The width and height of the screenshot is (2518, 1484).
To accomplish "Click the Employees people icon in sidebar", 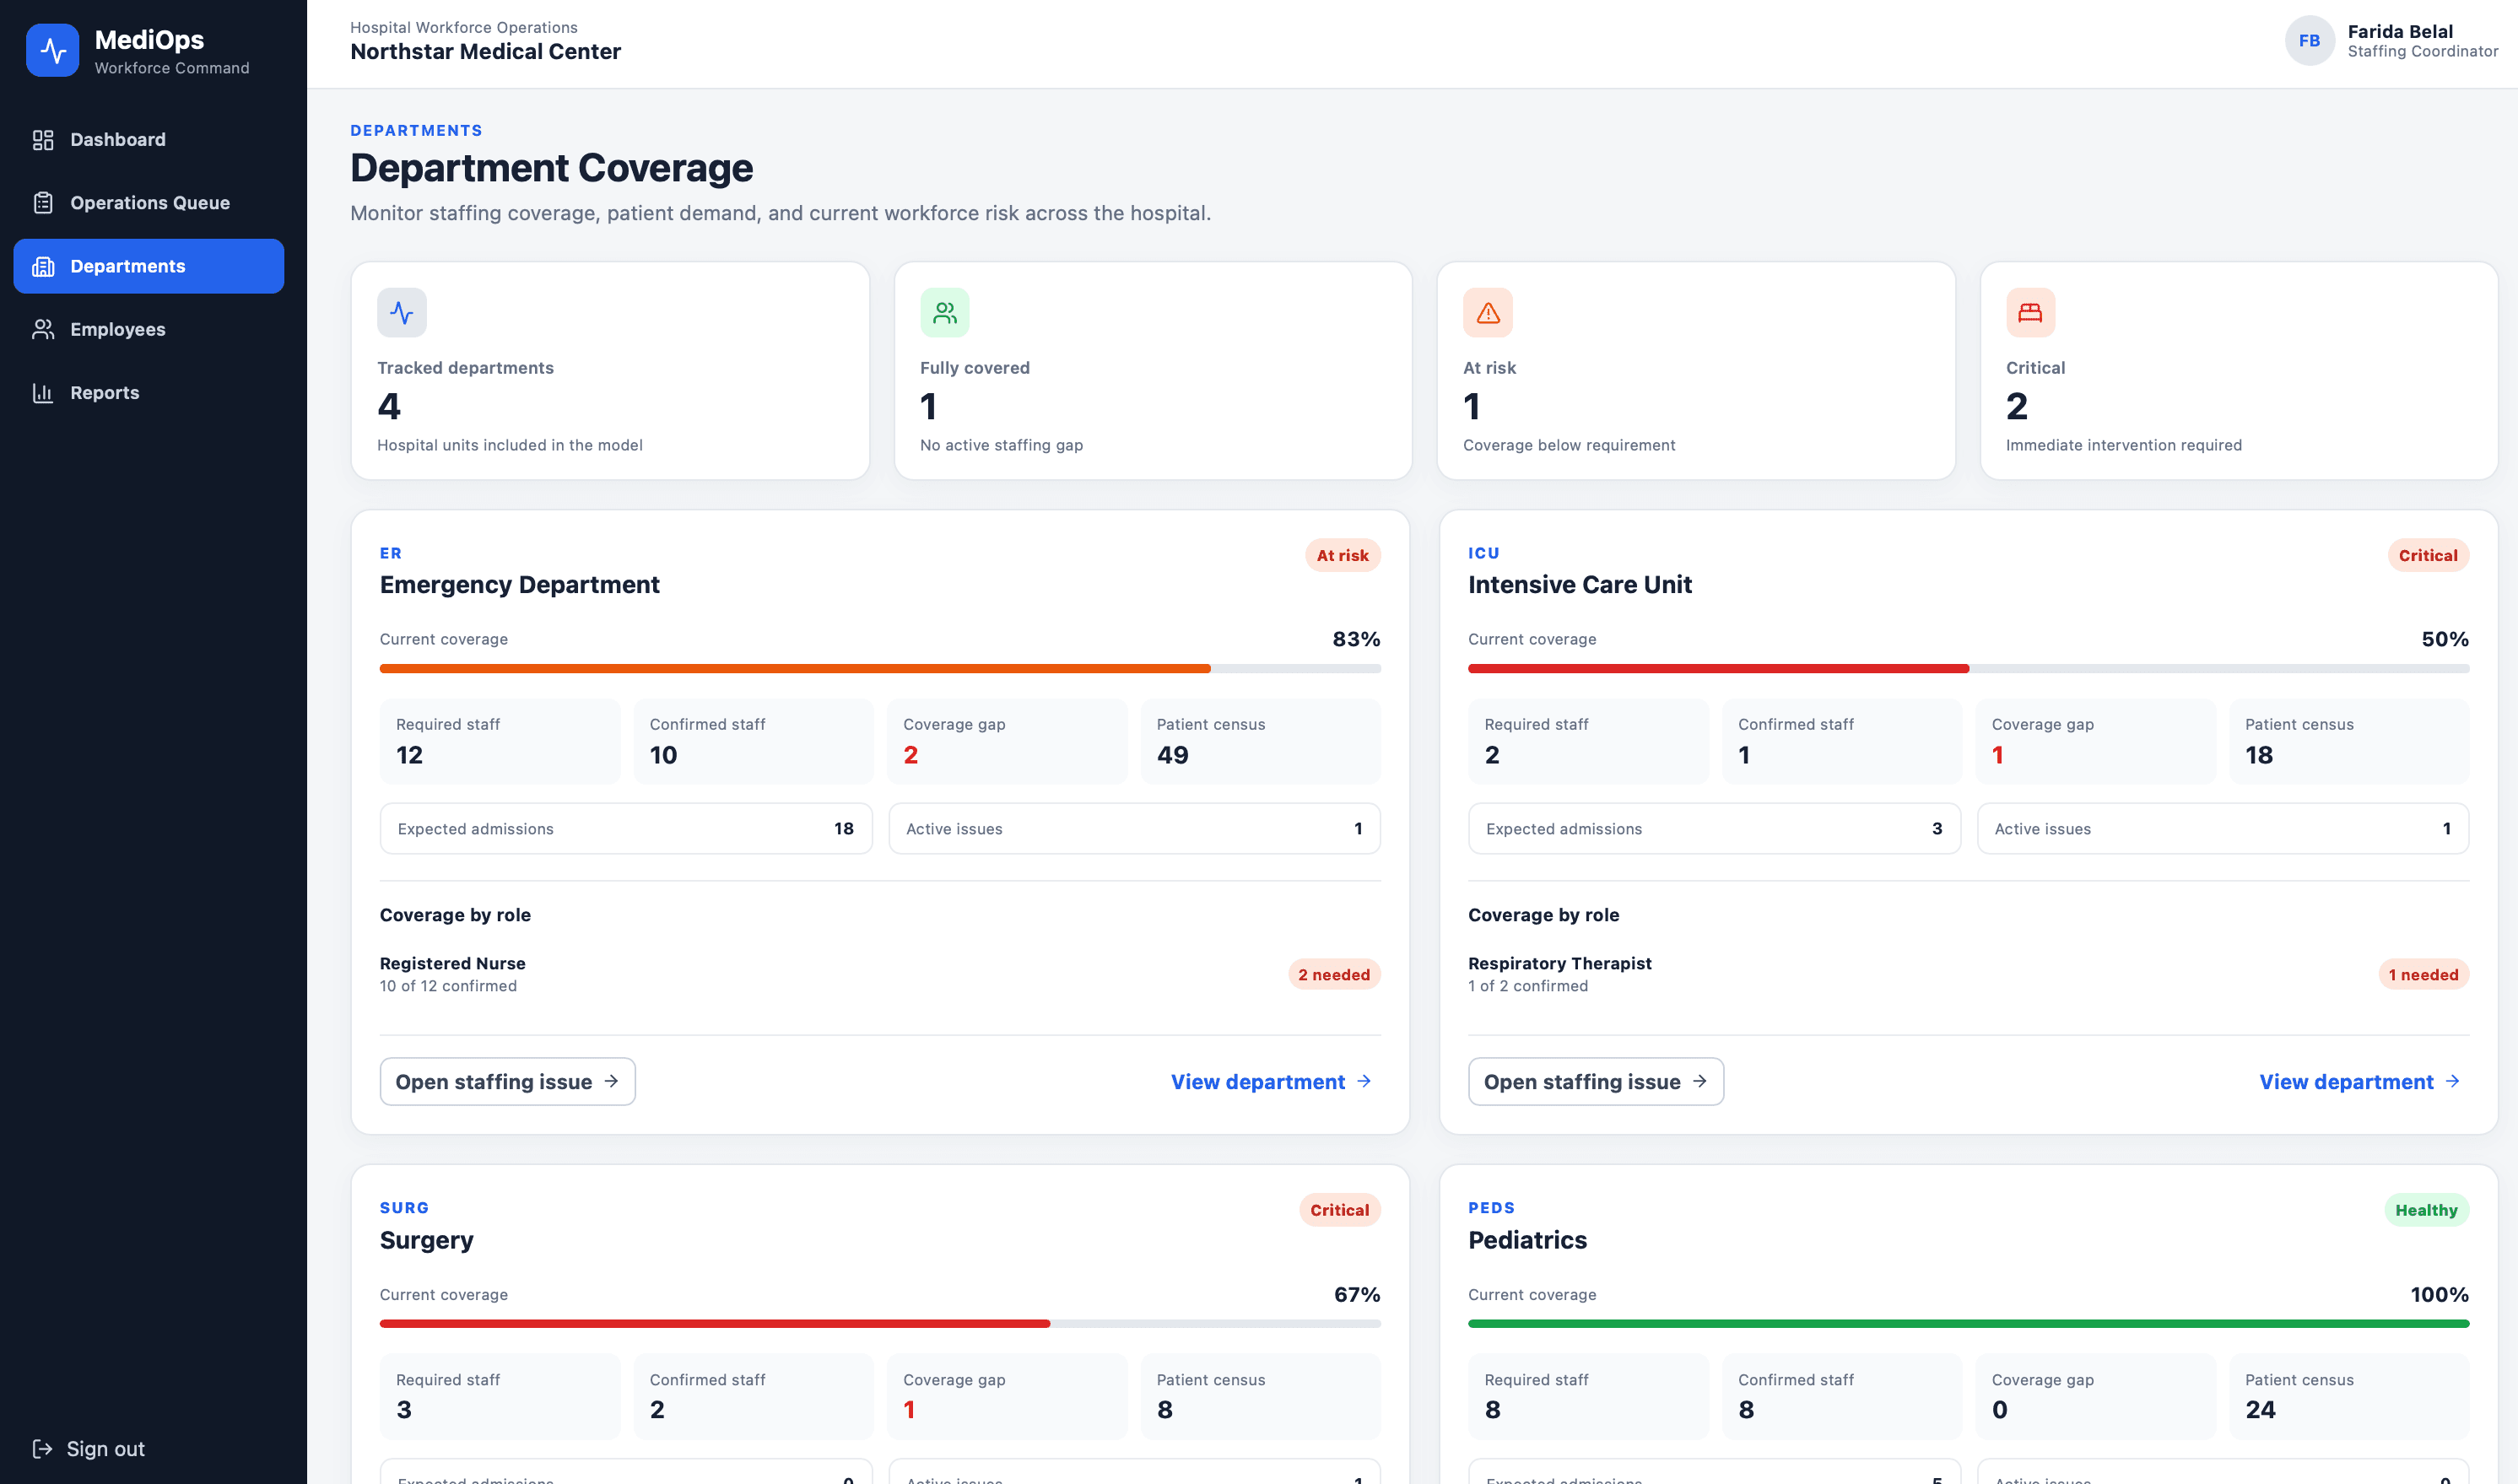I will click(x=43, y=329).
